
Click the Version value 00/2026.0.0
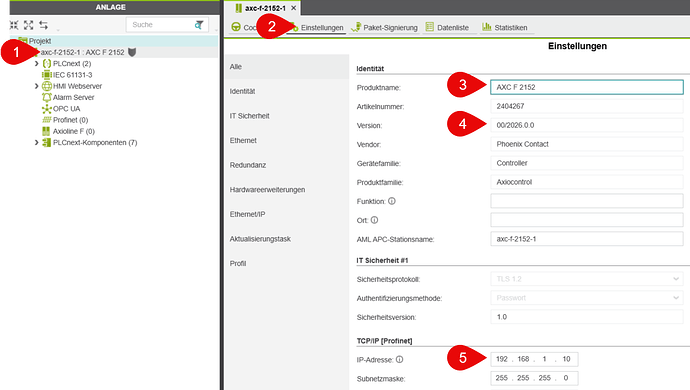tap(587, 125)
